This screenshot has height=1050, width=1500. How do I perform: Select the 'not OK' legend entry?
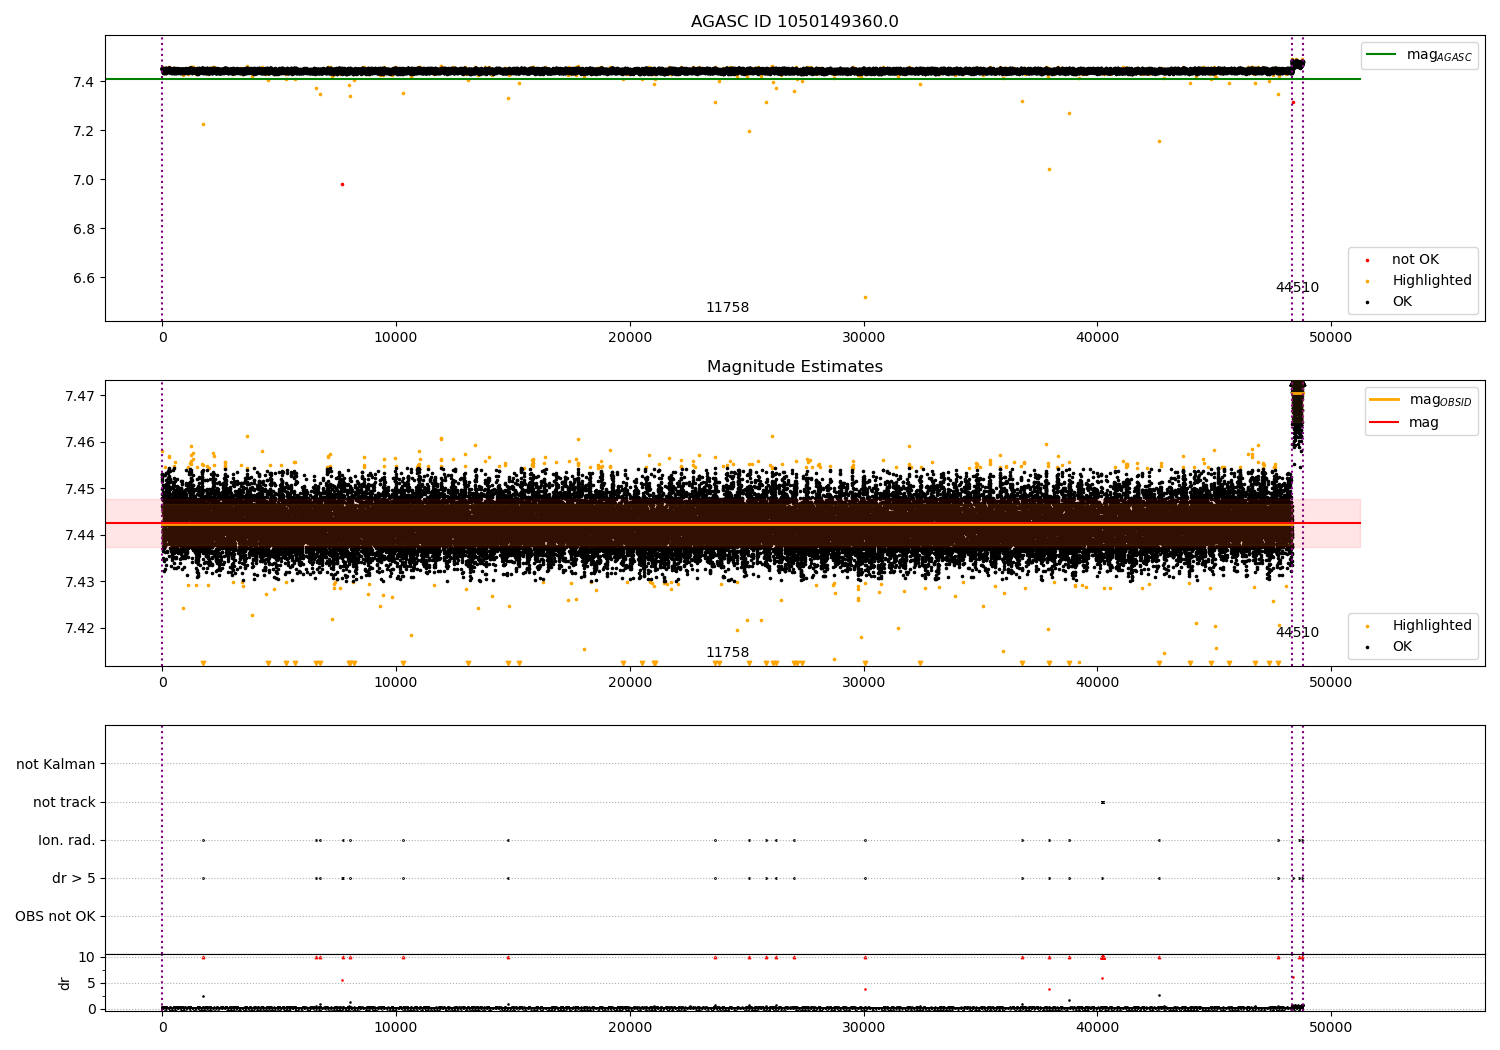click(1415, 260)
